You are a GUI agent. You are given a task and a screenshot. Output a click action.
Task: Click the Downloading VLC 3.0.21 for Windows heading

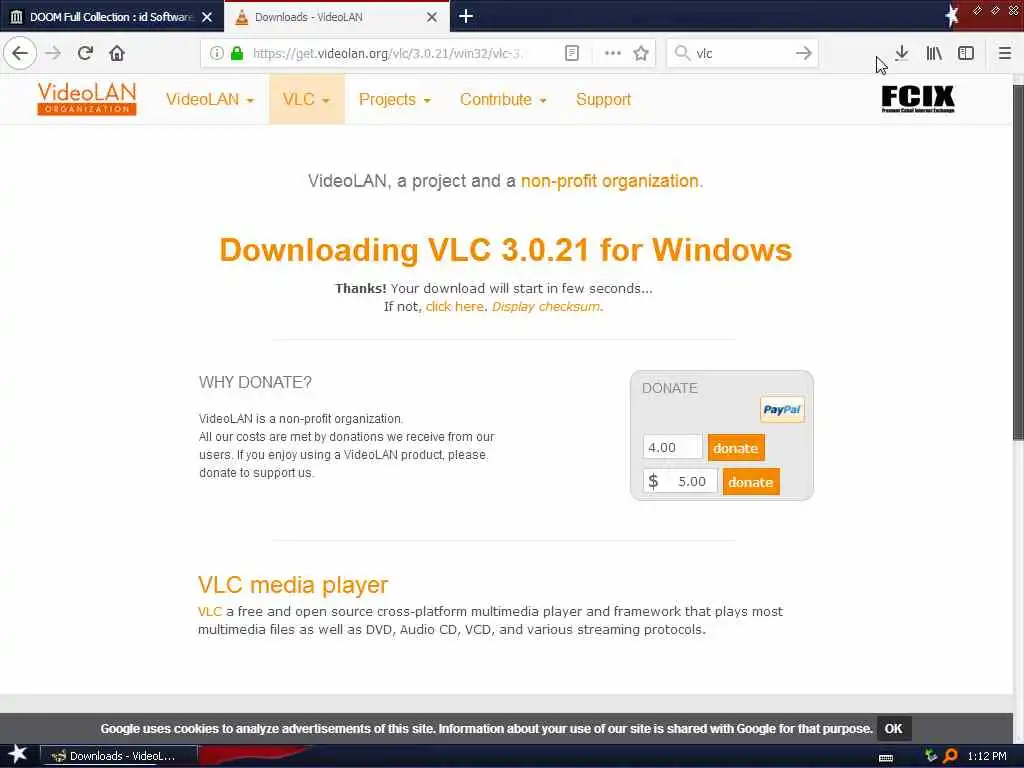[505, 249]
